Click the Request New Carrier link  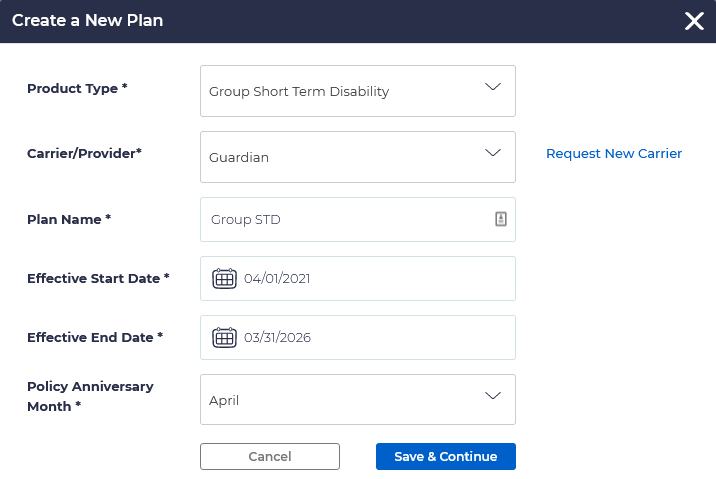click(614, 154)
